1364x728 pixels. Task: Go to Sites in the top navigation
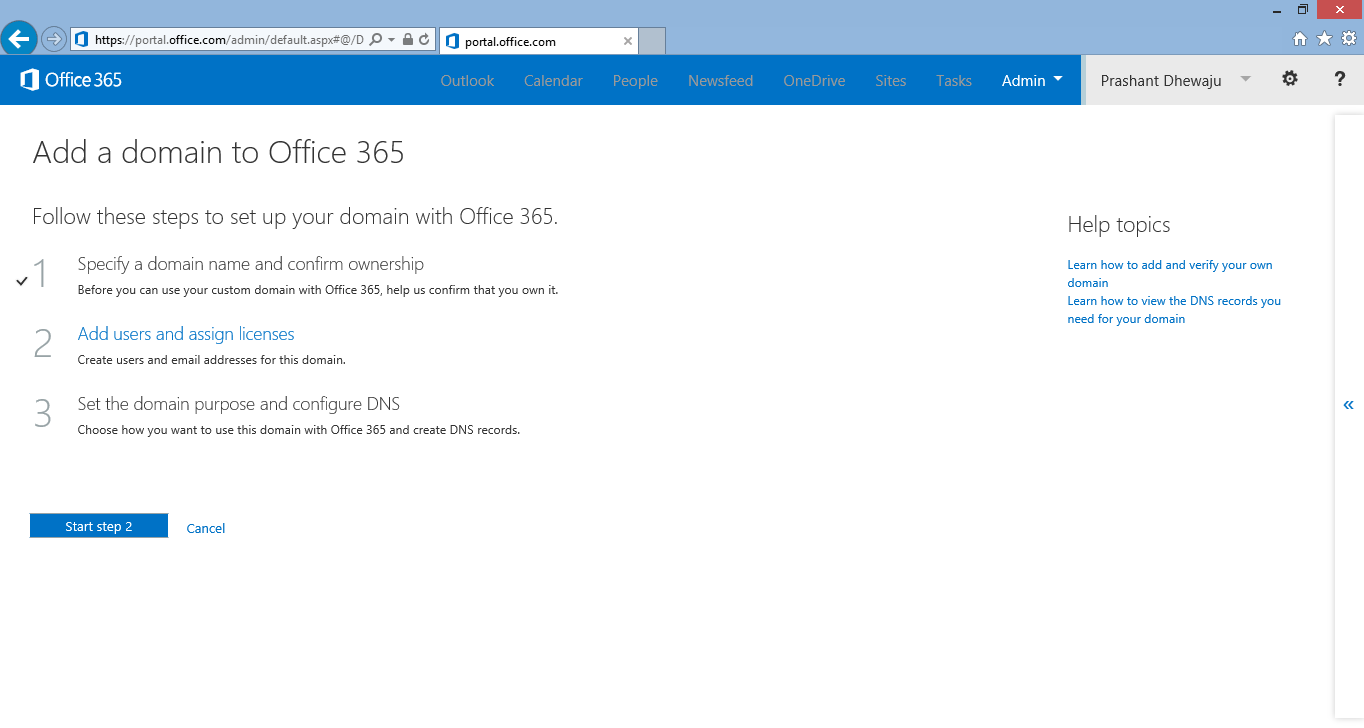[890, 81]
